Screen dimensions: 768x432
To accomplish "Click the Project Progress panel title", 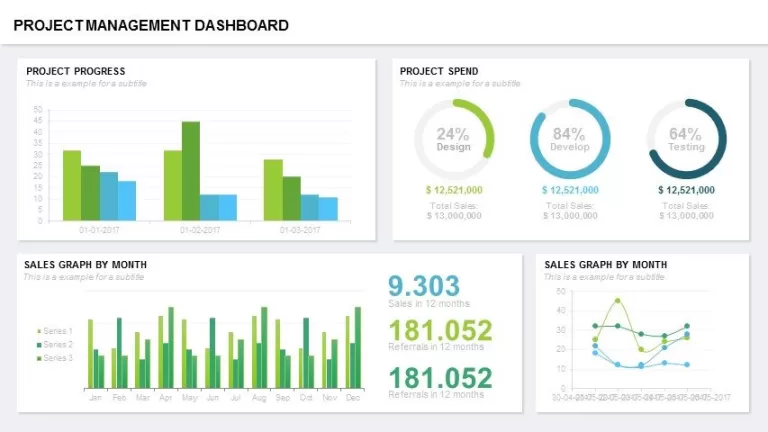I will pos(76,72).
